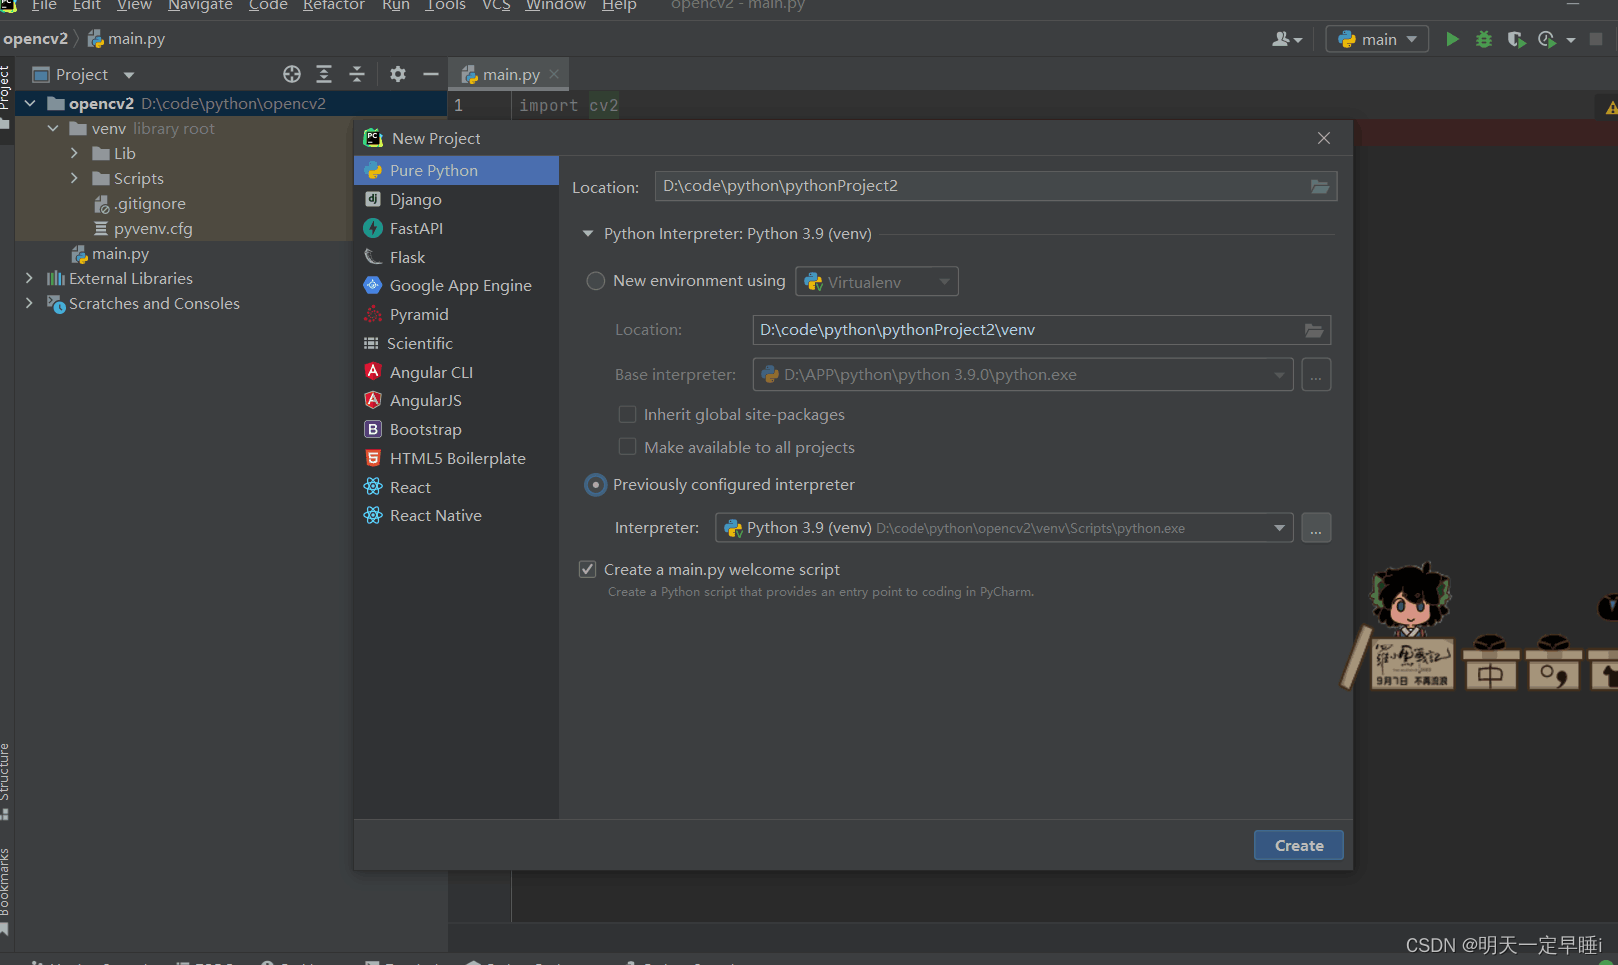Viewport: 1618px width, 965px height.
Task: Collapse the opencv2 root tree node
Action: click(x=30, y=103)
